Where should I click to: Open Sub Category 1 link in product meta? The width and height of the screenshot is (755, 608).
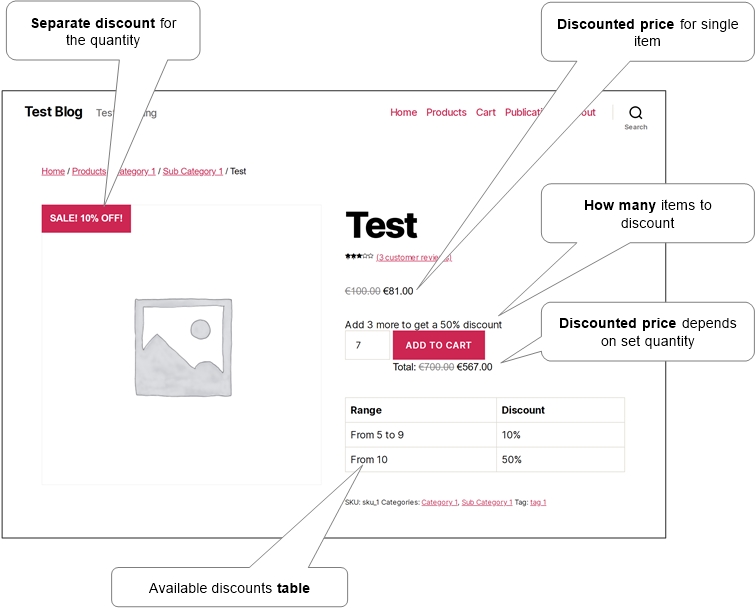[487, 502]
